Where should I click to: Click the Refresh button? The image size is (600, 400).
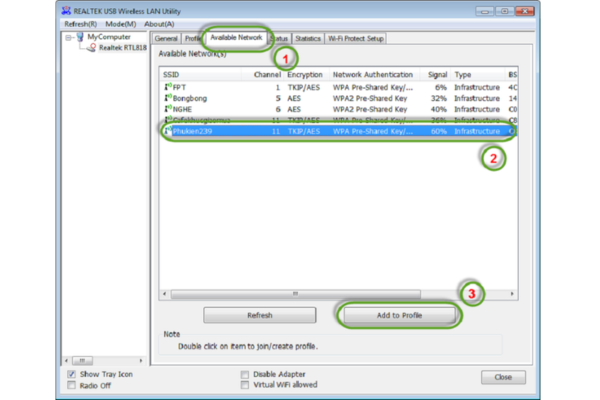pos(260,315)
